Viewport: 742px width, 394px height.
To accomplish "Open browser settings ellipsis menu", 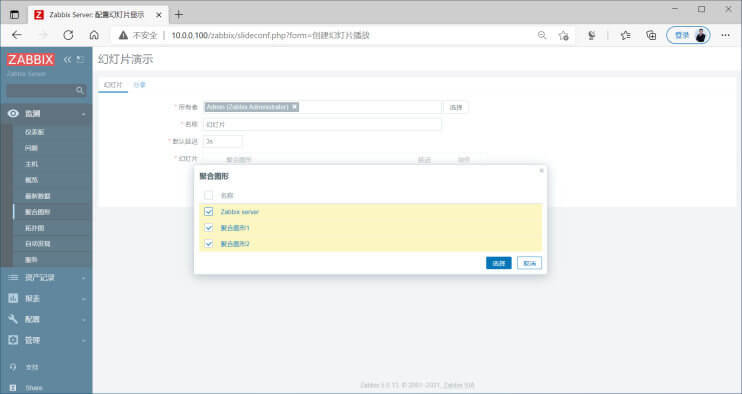I will [725, 35].
